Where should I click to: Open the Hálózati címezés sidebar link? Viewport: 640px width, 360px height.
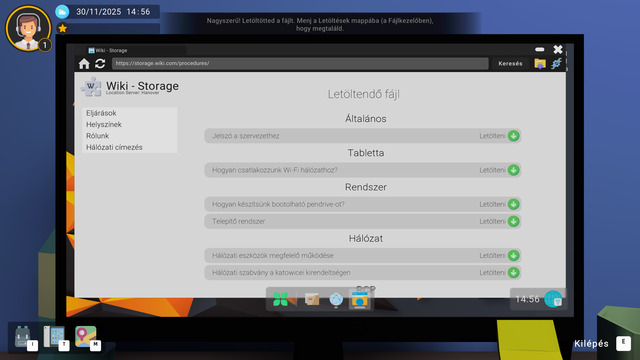114,147
